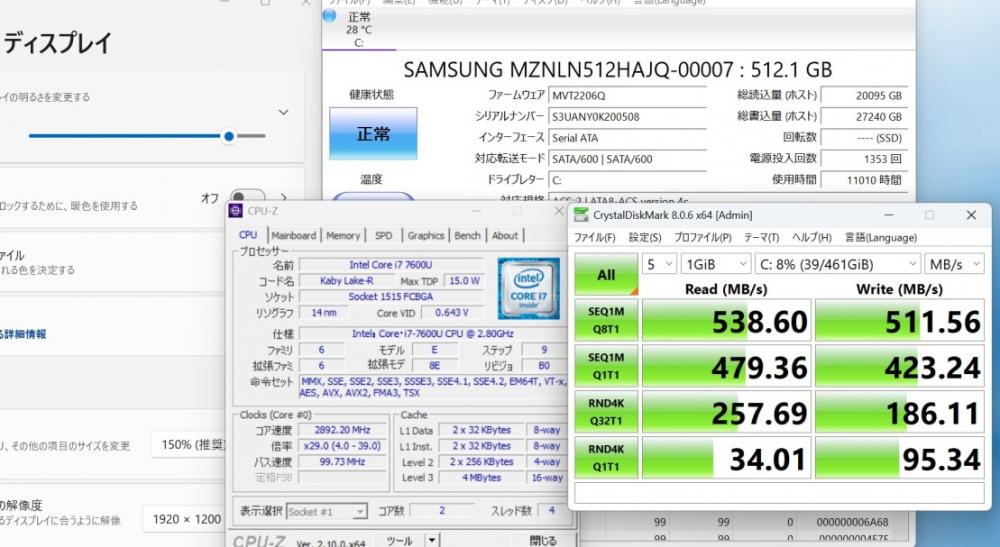The image size is (1000, 547).
Task: Click the 正常 health status button
Action: (x=373, y=133)
